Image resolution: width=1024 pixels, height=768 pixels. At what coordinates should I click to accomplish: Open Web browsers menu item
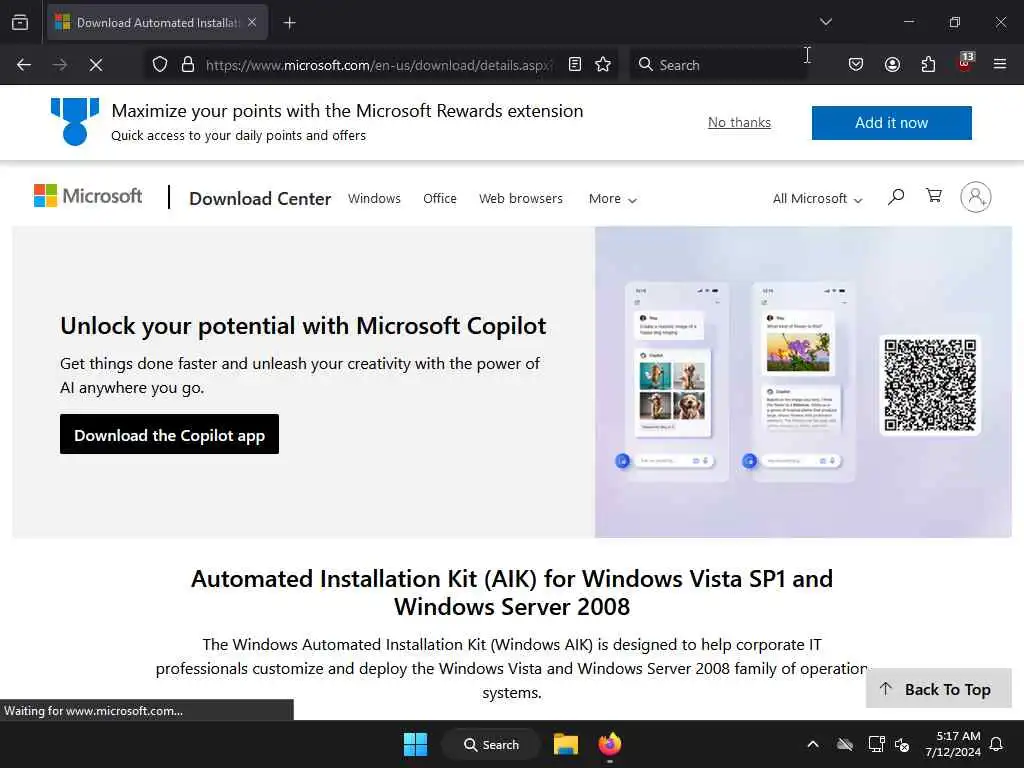(520, 199)
